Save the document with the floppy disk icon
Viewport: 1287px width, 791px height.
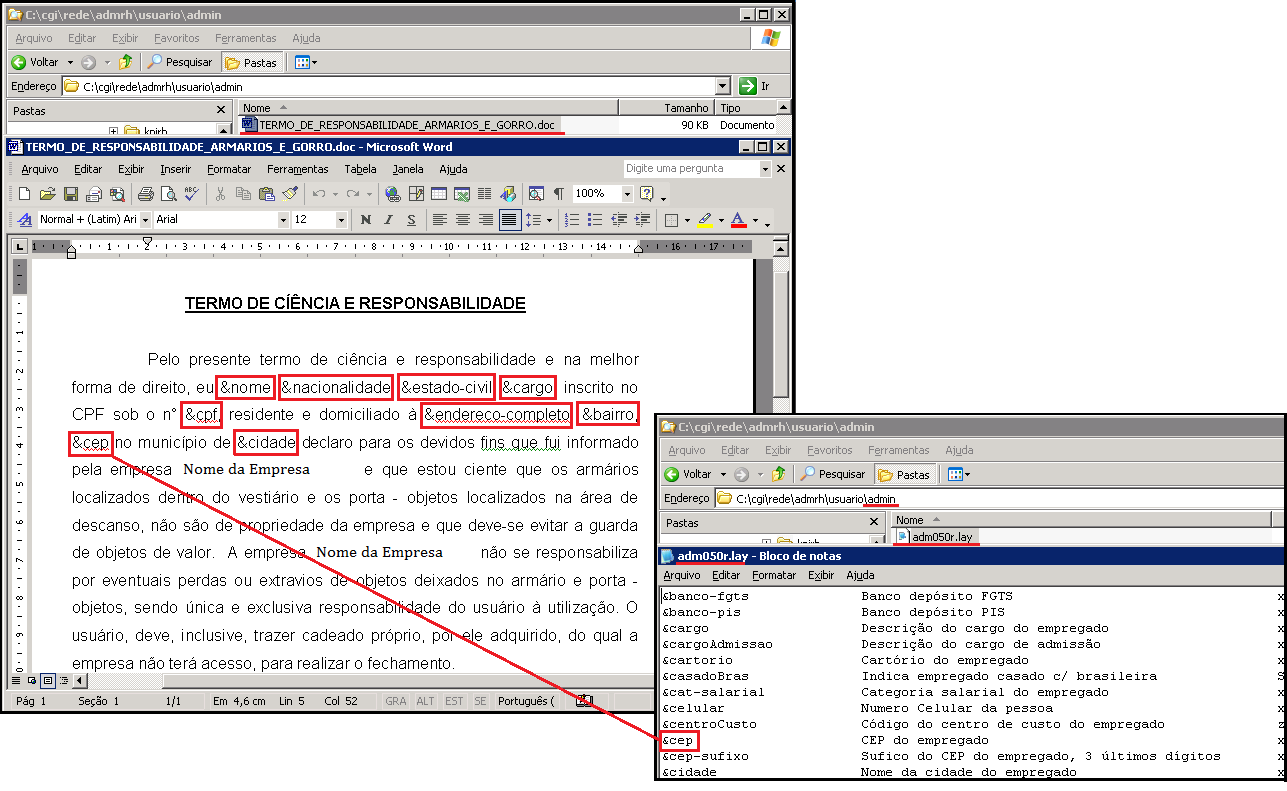point(71,193)
